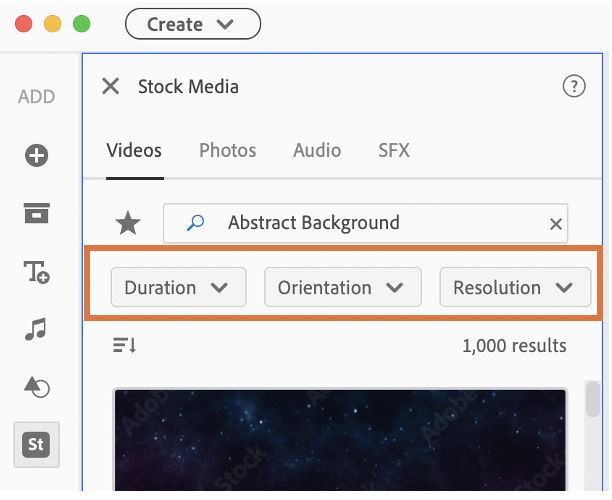Open the SFX tab
Viewport: 612px width, 500px height.
tap(394, 151)
